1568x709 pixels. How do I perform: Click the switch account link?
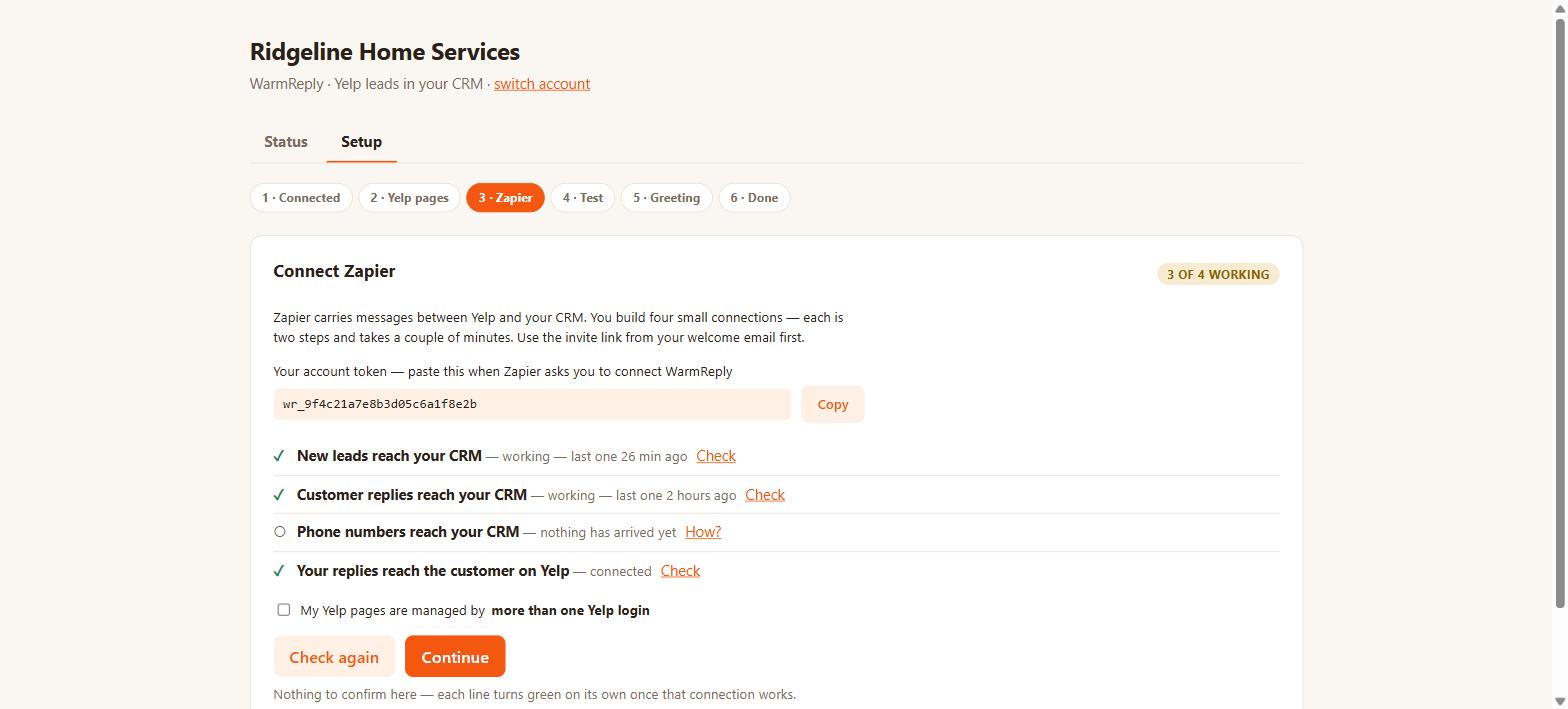click(x=542, y=84)
